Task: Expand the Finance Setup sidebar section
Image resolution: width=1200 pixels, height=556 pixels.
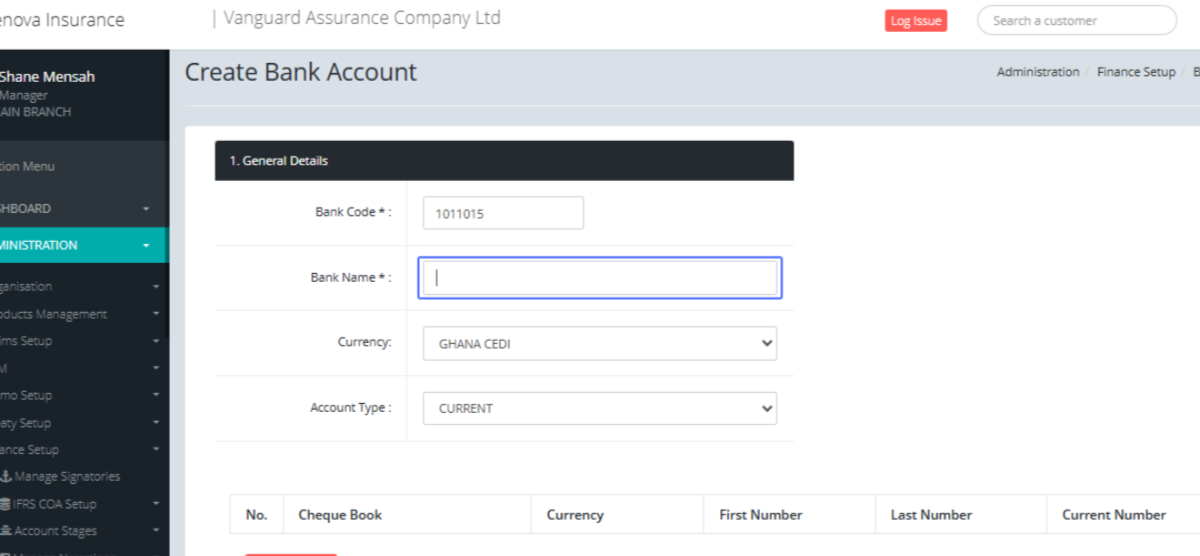Action: coord(80,450)
